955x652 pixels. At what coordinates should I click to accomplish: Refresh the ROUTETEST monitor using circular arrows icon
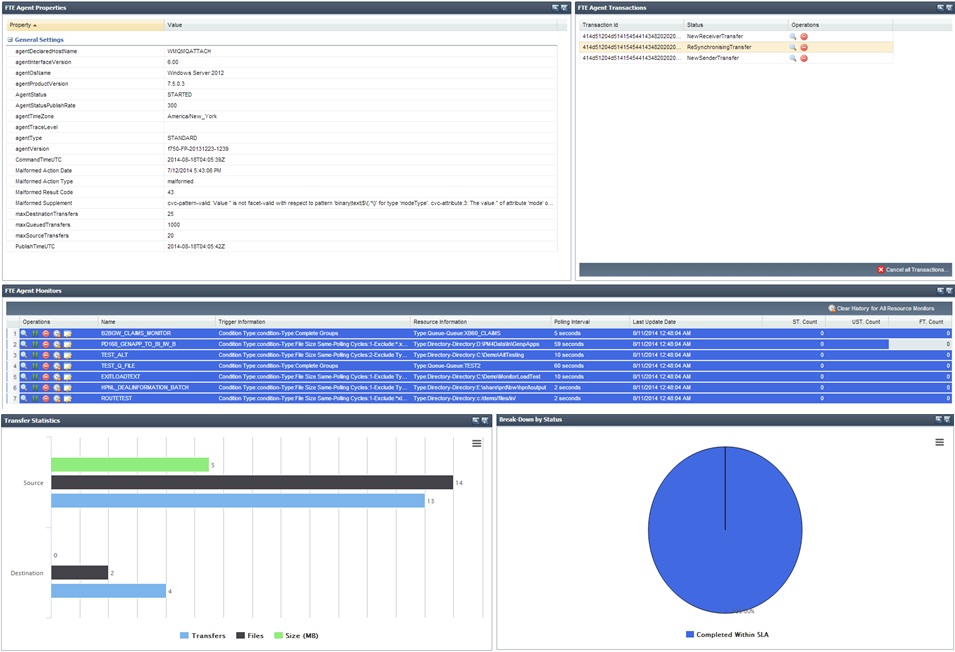(57, 397)
